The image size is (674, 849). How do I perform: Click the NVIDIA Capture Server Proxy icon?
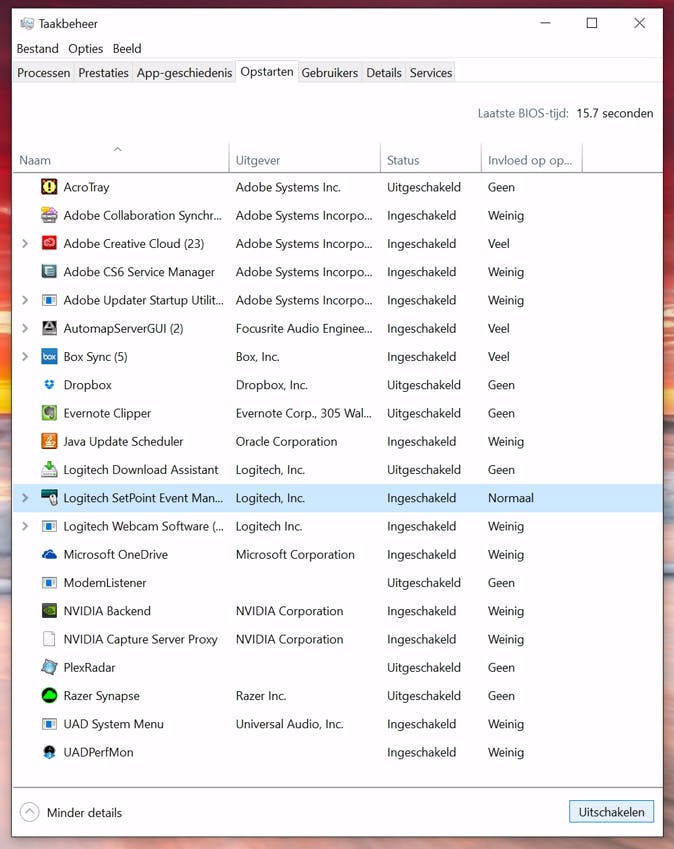point(49,639)
